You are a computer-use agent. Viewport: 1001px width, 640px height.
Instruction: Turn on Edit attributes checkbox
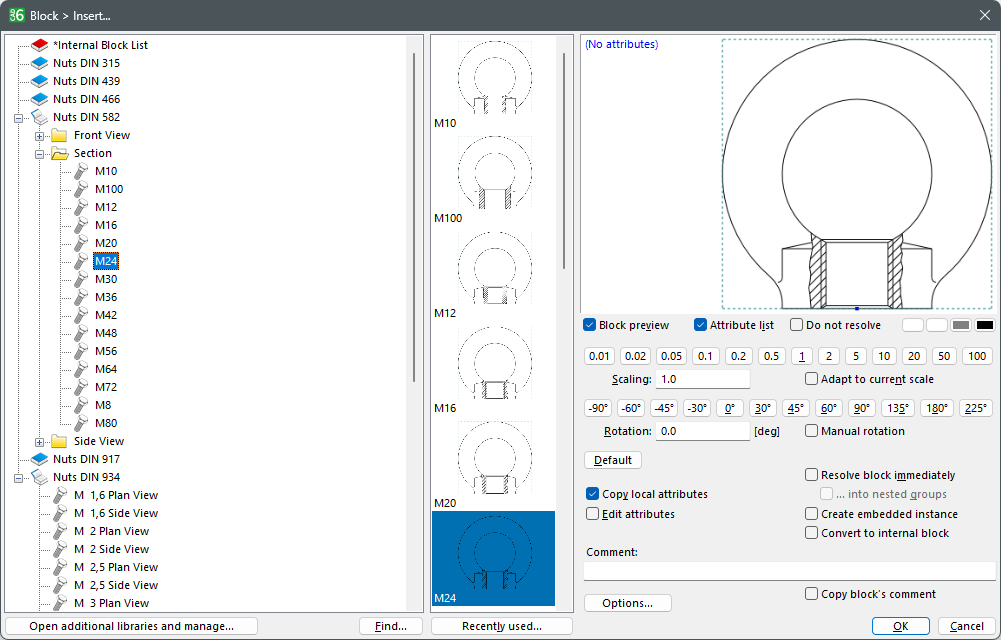pos(592,514)
